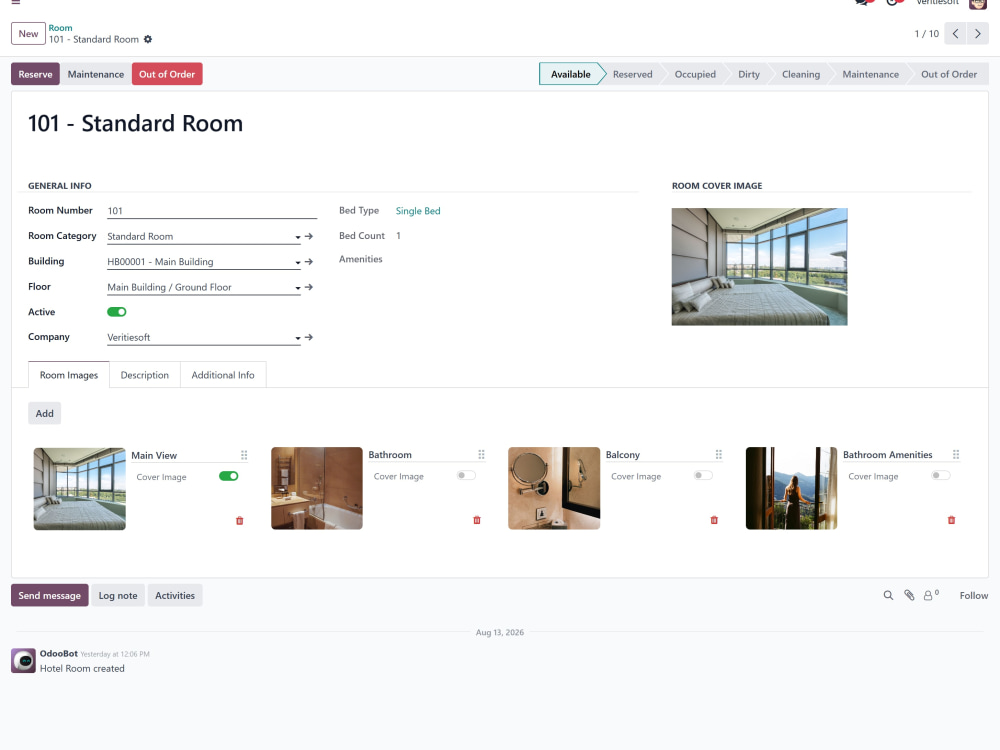Click the Maintenance action button
1000x750 pixels.
[x=96, y=74]
